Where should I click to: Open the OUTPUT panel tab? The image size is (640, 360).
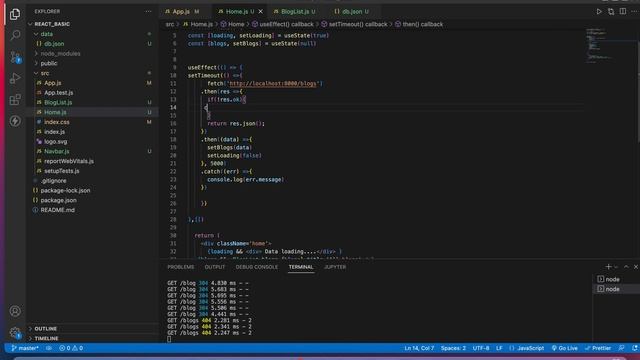(x=215, y=267)
